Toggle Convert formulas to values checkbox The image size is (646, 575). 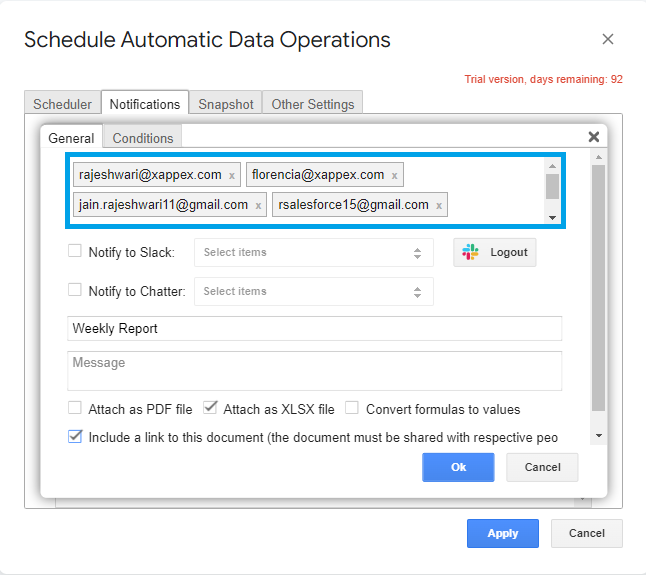[352, 408]
